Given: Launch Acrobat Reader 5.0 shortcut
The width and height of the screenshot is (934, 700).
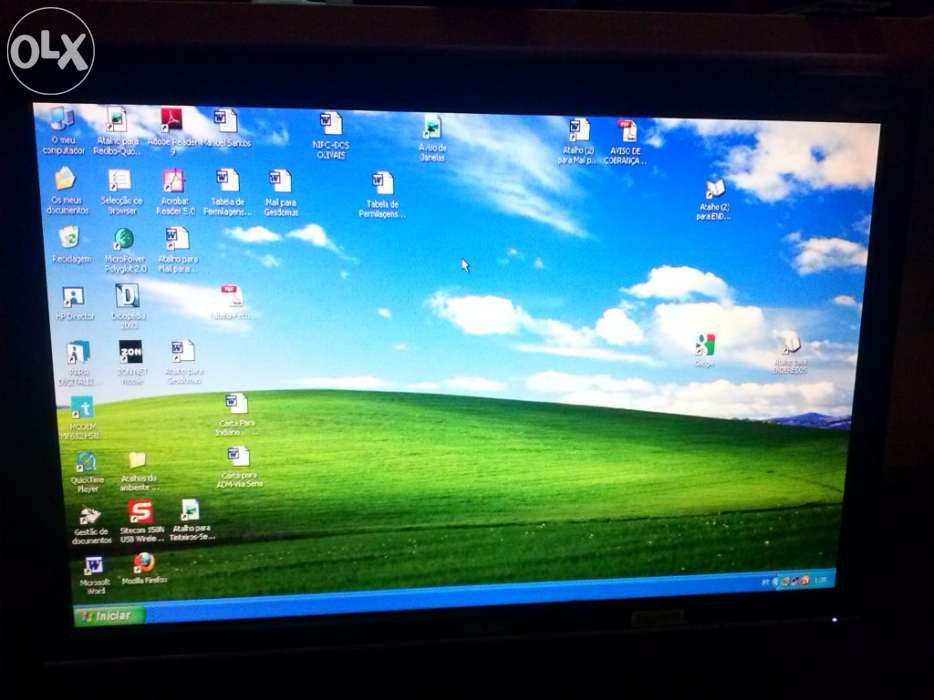Looking at the screenshot, I should [x=175, y=192].
